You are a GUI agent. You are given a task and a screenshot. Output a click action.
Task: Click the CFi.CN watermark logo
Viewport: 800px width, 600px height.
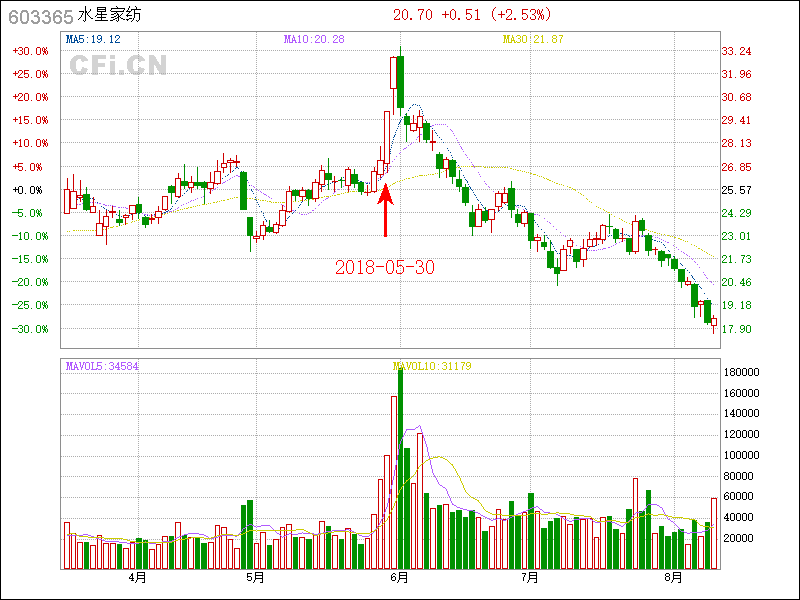point(118,65)
